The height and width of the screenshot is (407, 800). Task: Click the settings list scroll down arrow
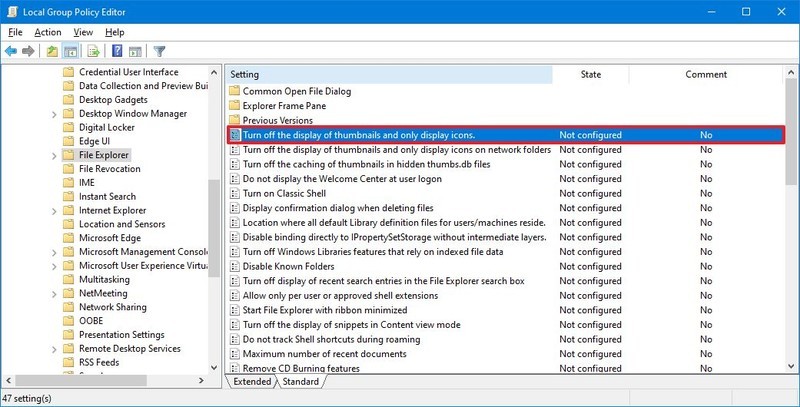click(791, 366)
